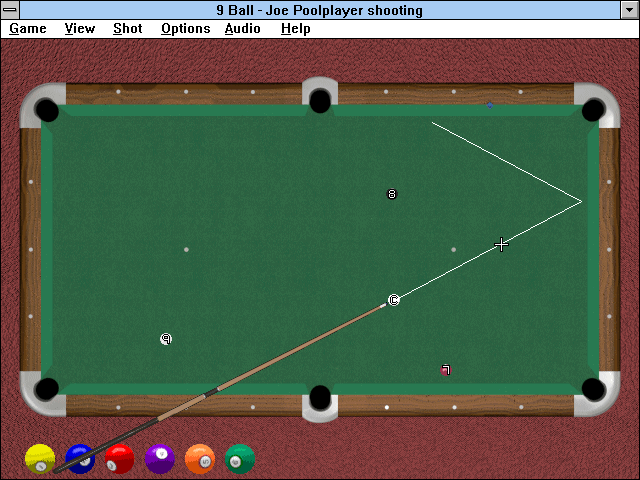Click the bottom-right corner pocket

(x=593, y=389)
